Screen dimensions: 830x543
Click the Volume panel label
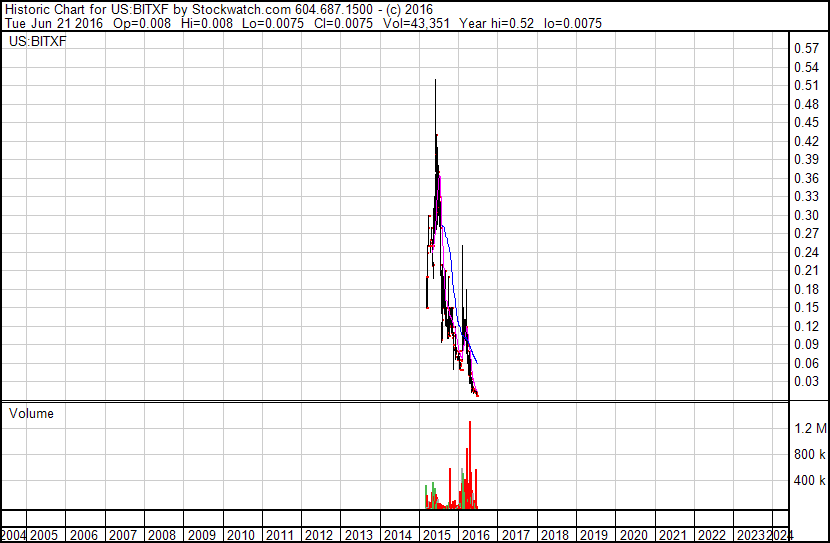click(x=31, y=413)
